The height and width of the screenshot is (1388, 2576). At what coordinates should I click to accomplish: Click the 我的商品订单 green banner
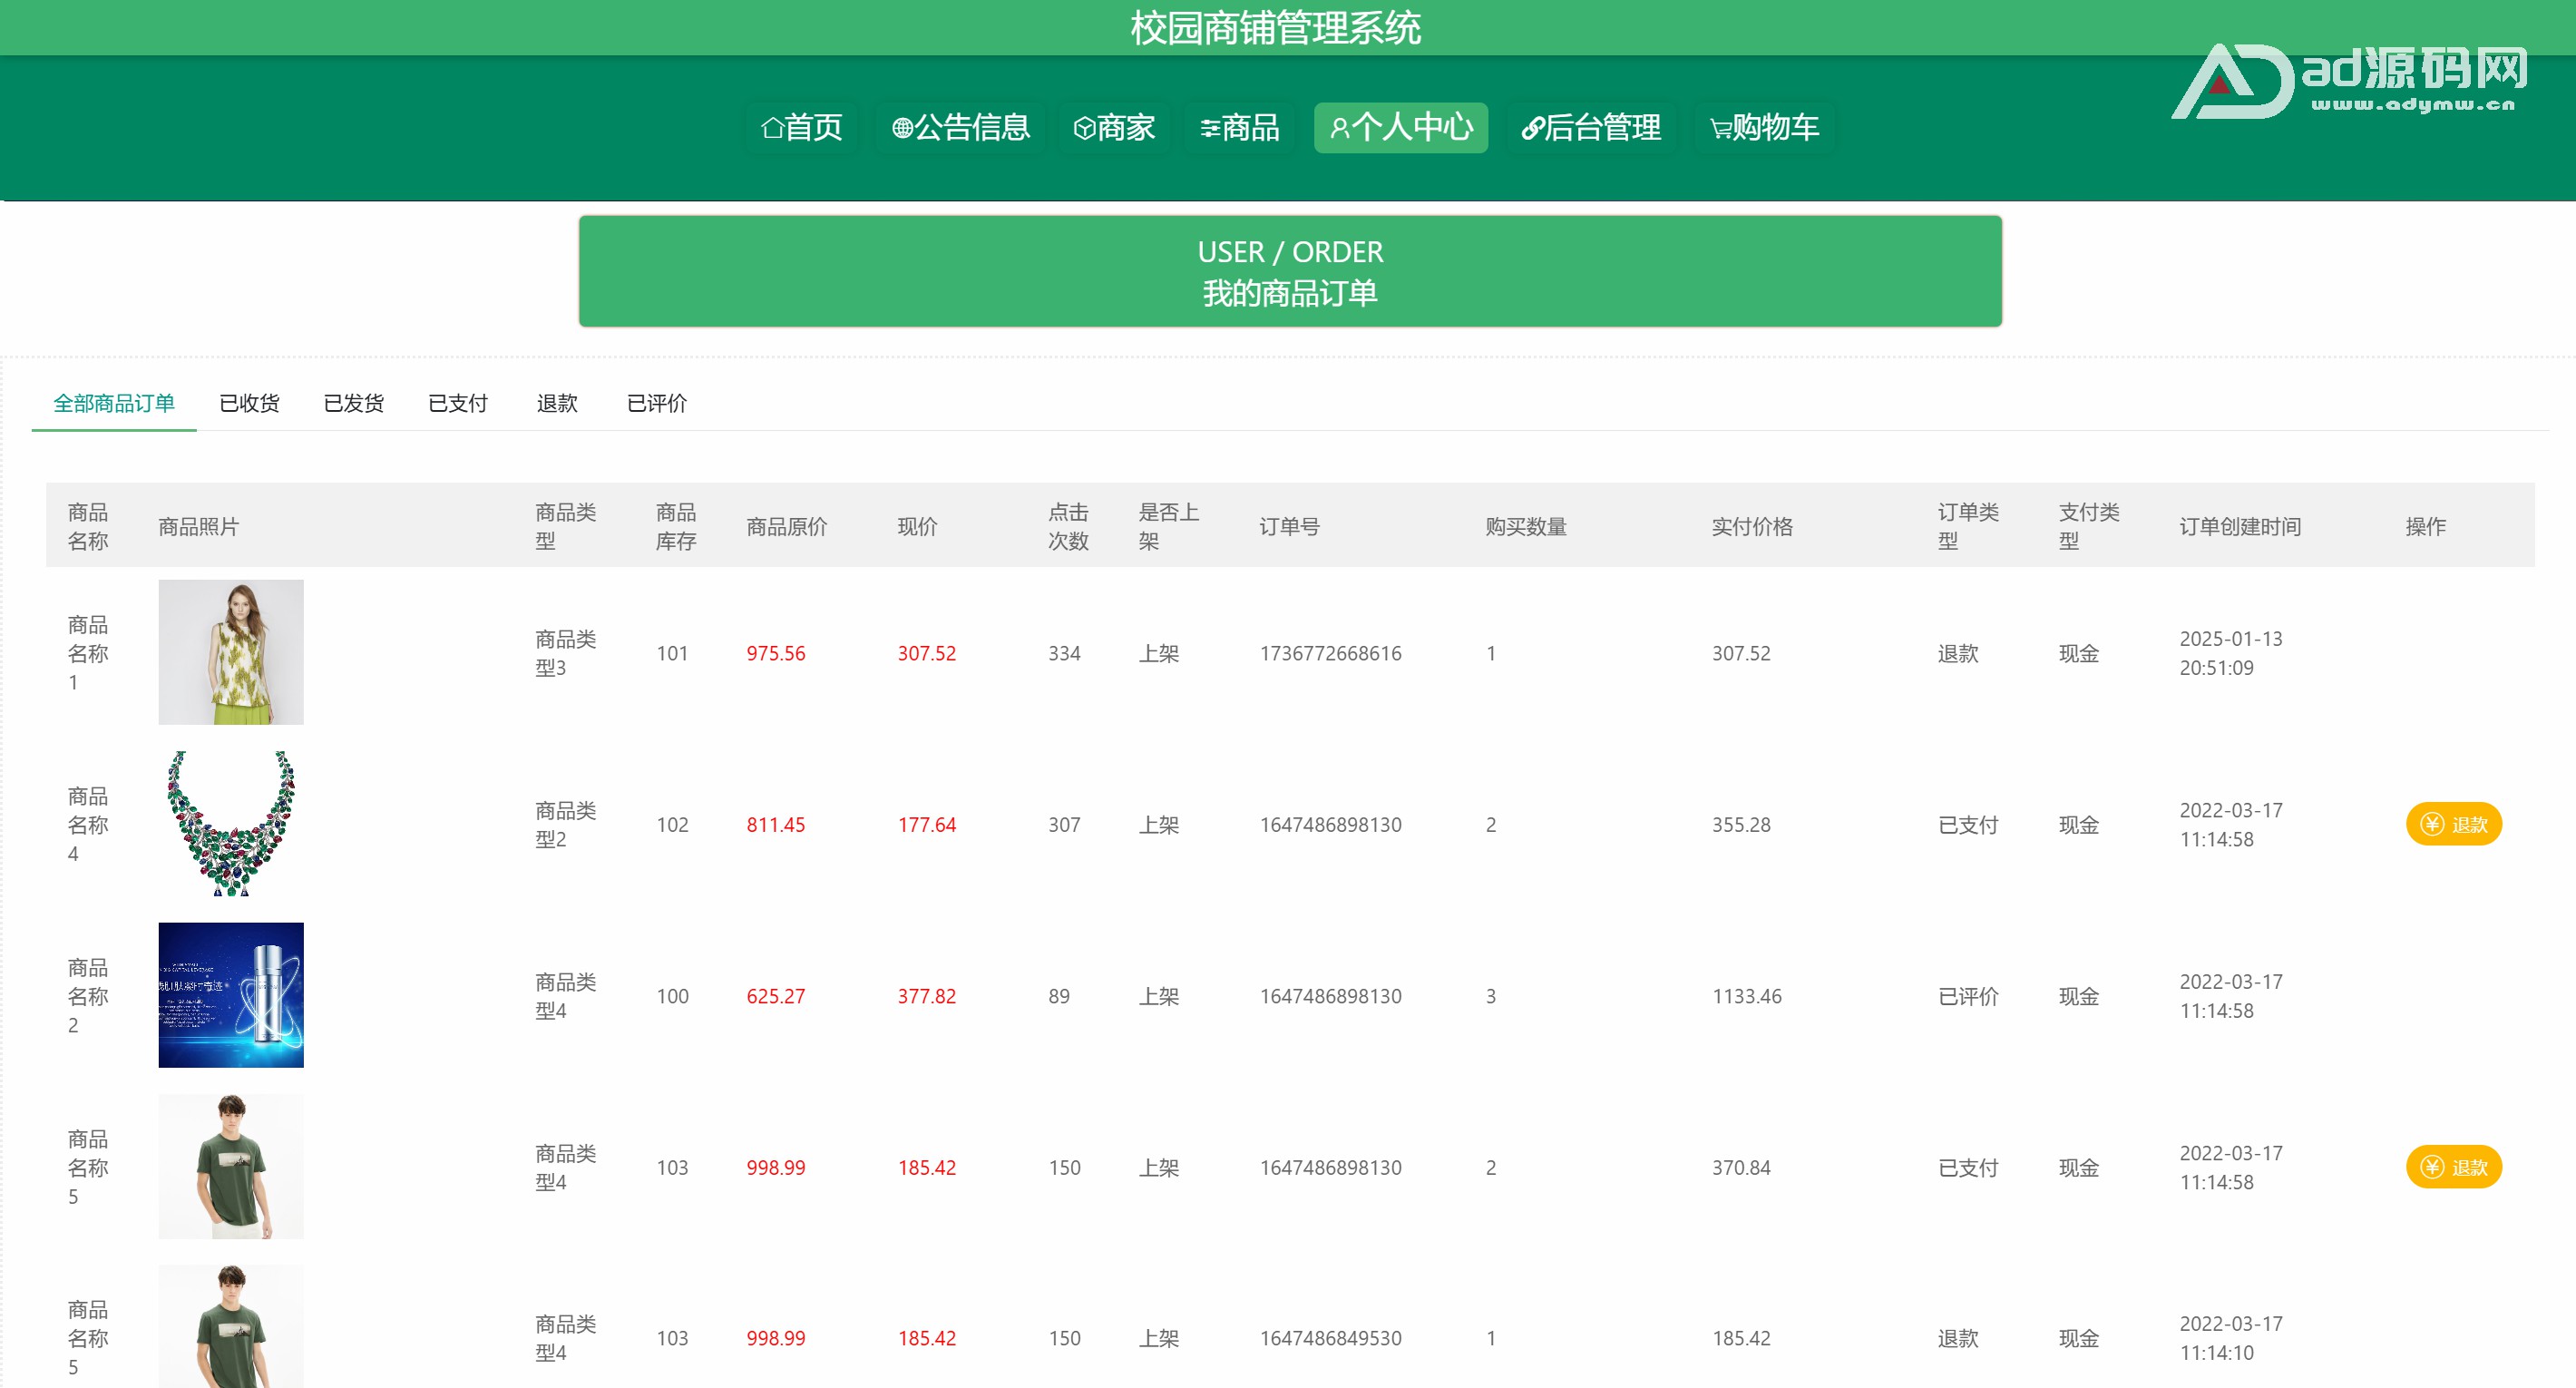pos(1289,271)
